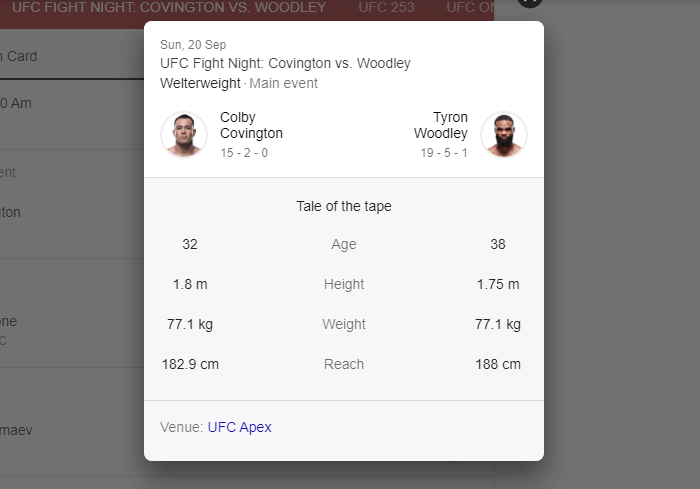Image resolution: width=700 pixels, height=489 pixels.
Task: Click the Welterweight division label
Action: coord(200,83)
